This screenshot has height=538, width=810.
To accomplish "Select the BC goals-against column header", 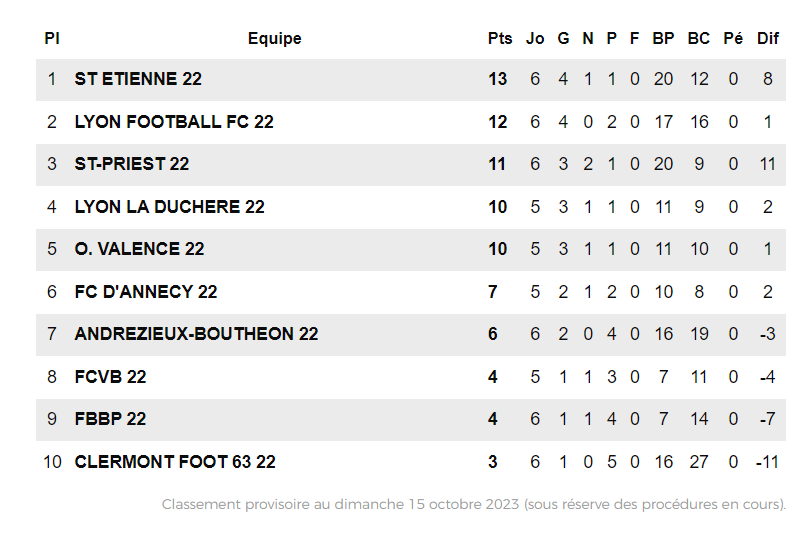I will pyautogui.click(x=699, y=39).
